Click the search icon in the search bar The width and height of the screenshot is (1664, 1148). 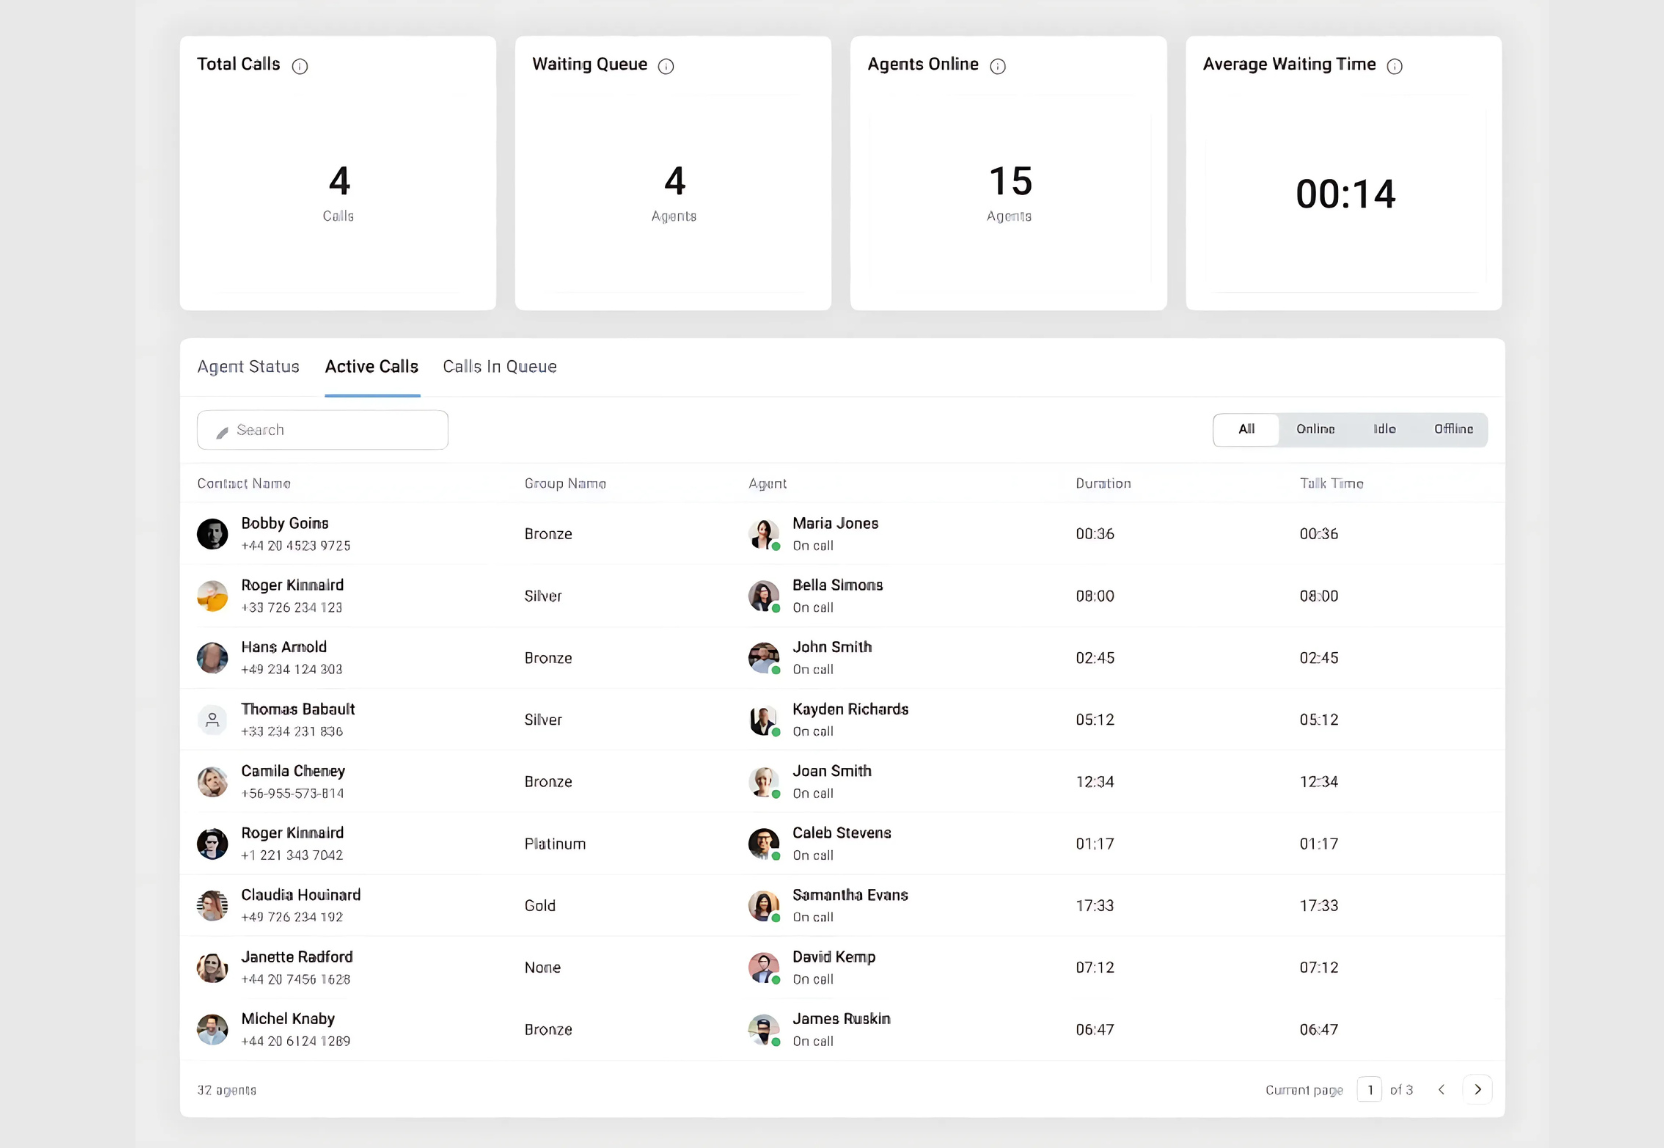tap(224, 431)
